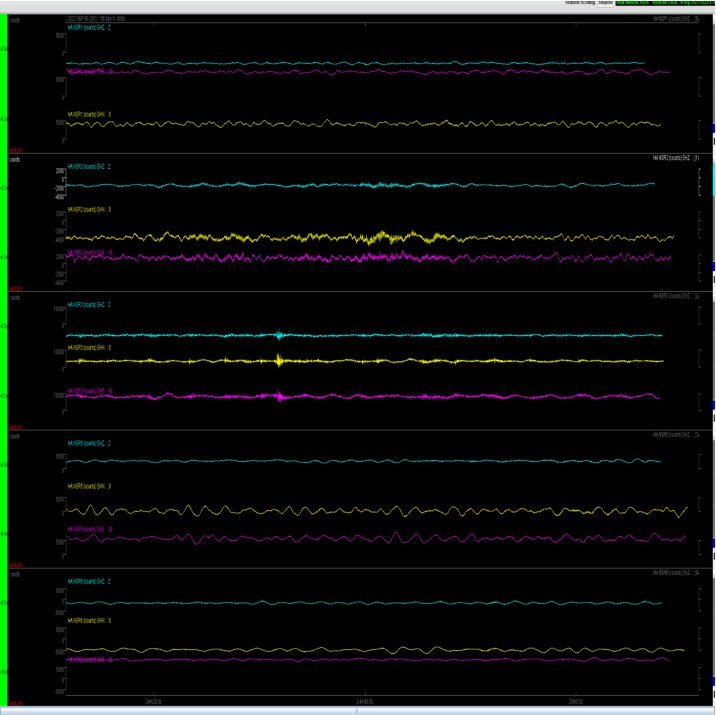716x715 pixels.
Task: Click the blue marker at right edge of HANSR5 panel
Action: coord(714,543)
